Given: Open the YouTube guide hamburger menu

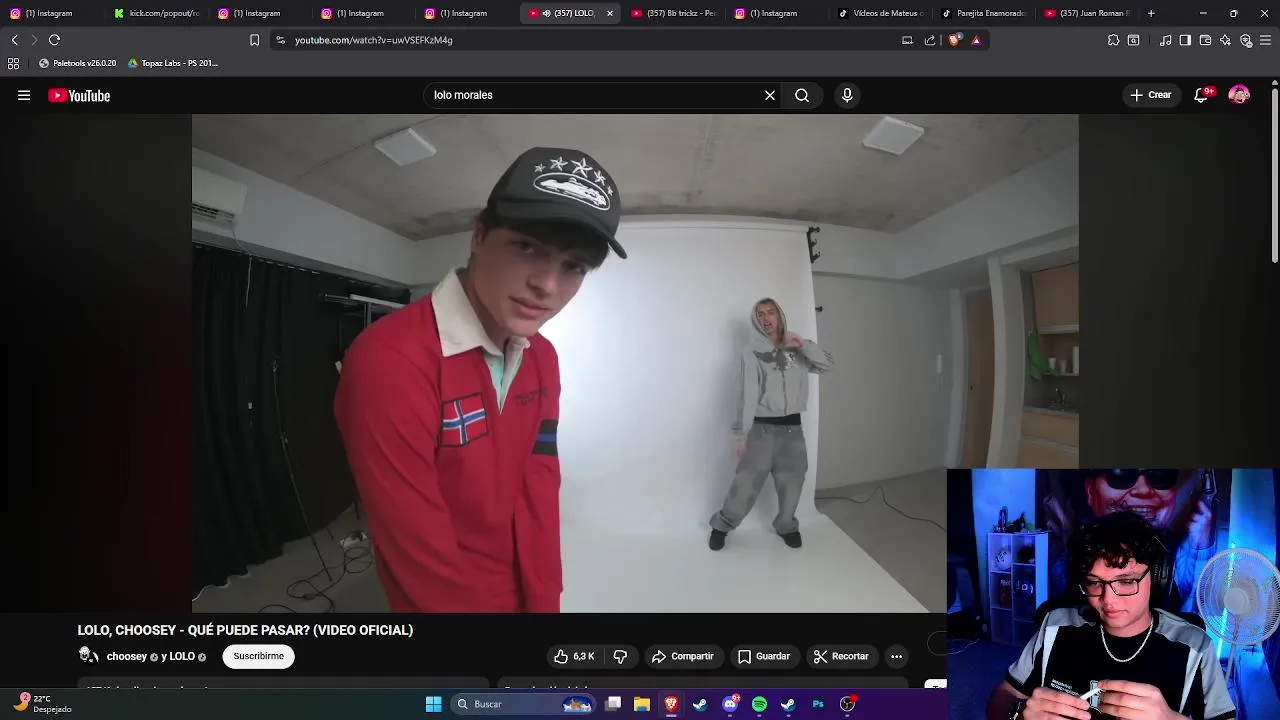Looking at the screenshot, I should click(24, 95).
